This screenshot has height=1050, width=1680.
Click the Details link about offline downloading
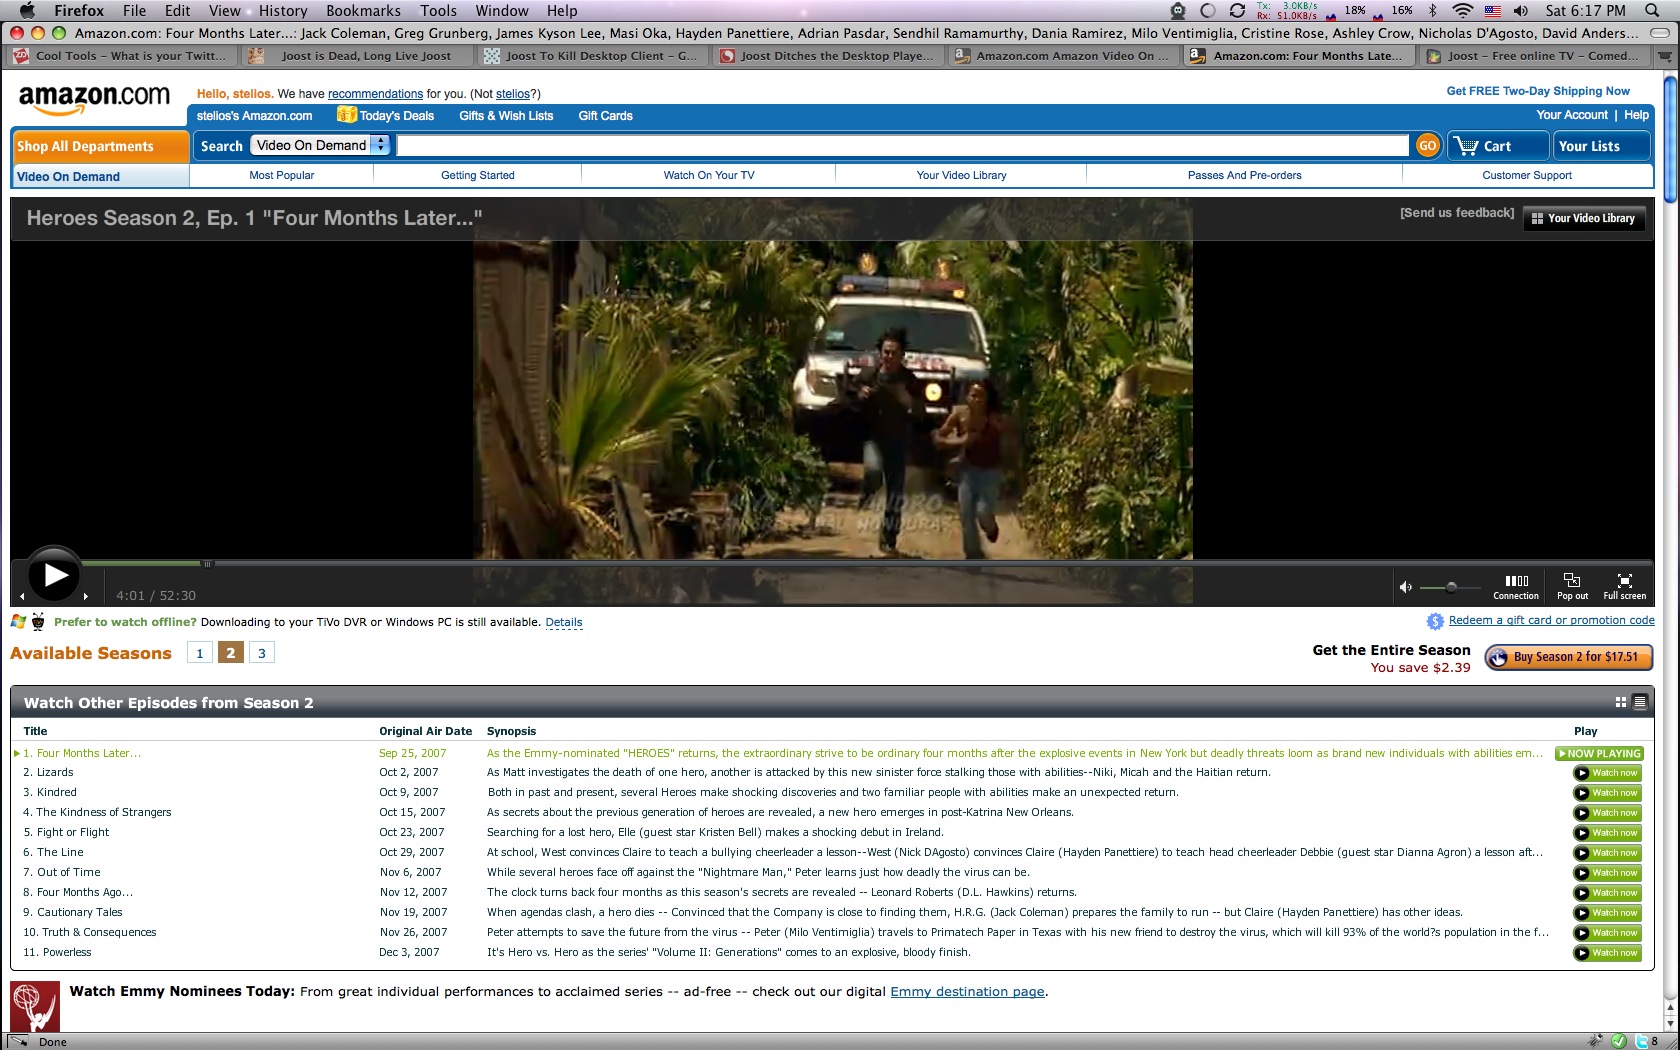[564, 622]
